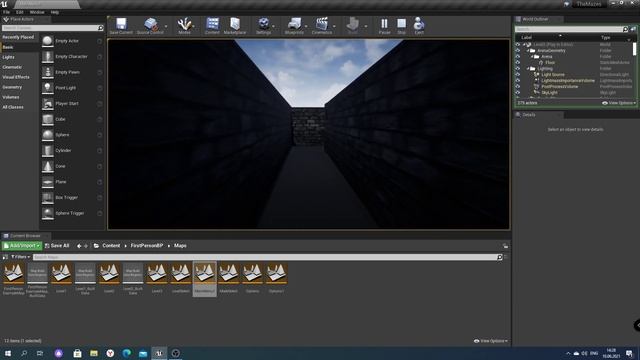Go to the Content breadcrumb folder
Viewport: 640px width, 360px height.
coord(111,246)
